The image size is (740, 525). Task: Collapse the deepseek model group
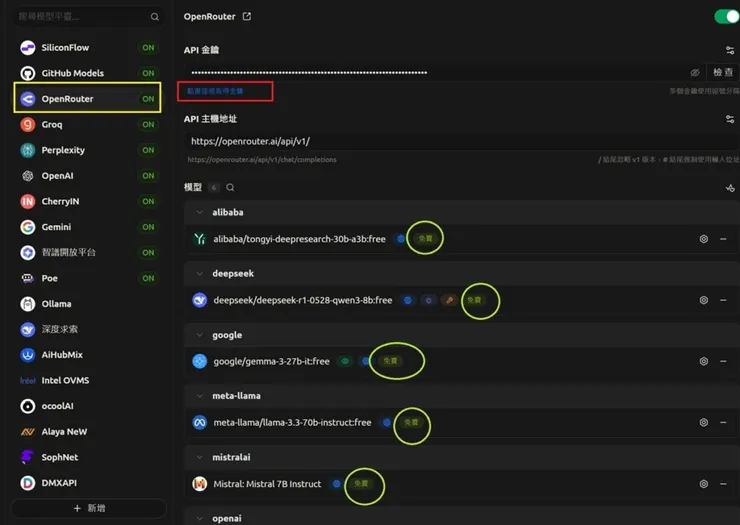pyautogui.click(x=200, y=274)
